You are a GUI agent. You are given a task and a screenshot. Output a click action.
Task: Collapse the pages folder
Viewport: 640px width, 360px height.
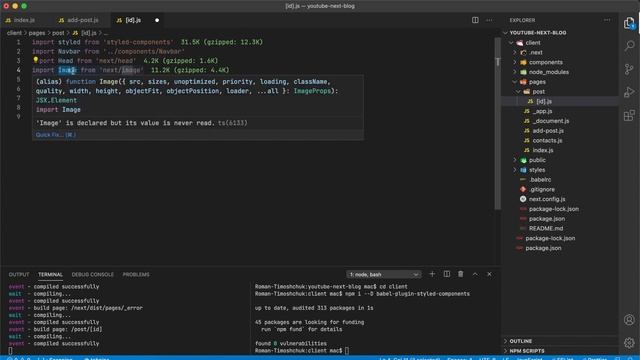[515, 82]
